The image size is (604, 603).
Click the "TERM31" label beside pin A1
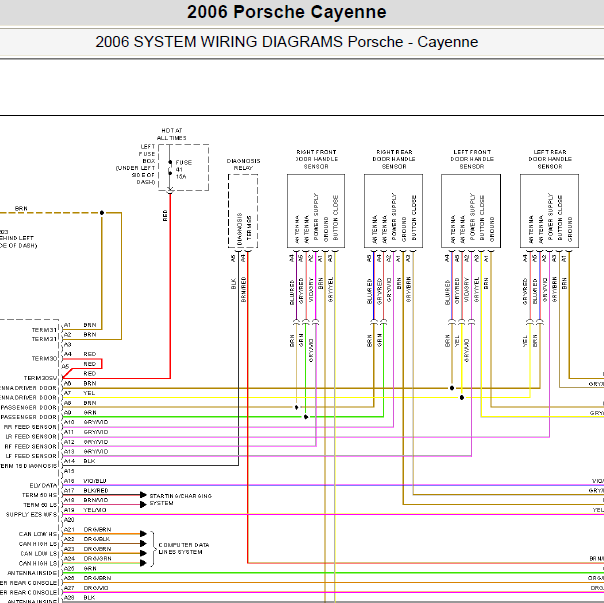(x=44, y=330)
